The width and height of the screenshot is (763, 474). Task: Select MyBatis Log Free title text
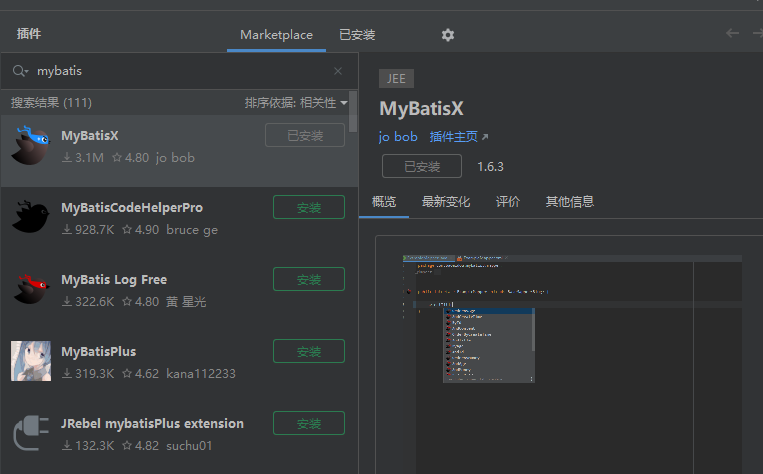click(114, 279)
